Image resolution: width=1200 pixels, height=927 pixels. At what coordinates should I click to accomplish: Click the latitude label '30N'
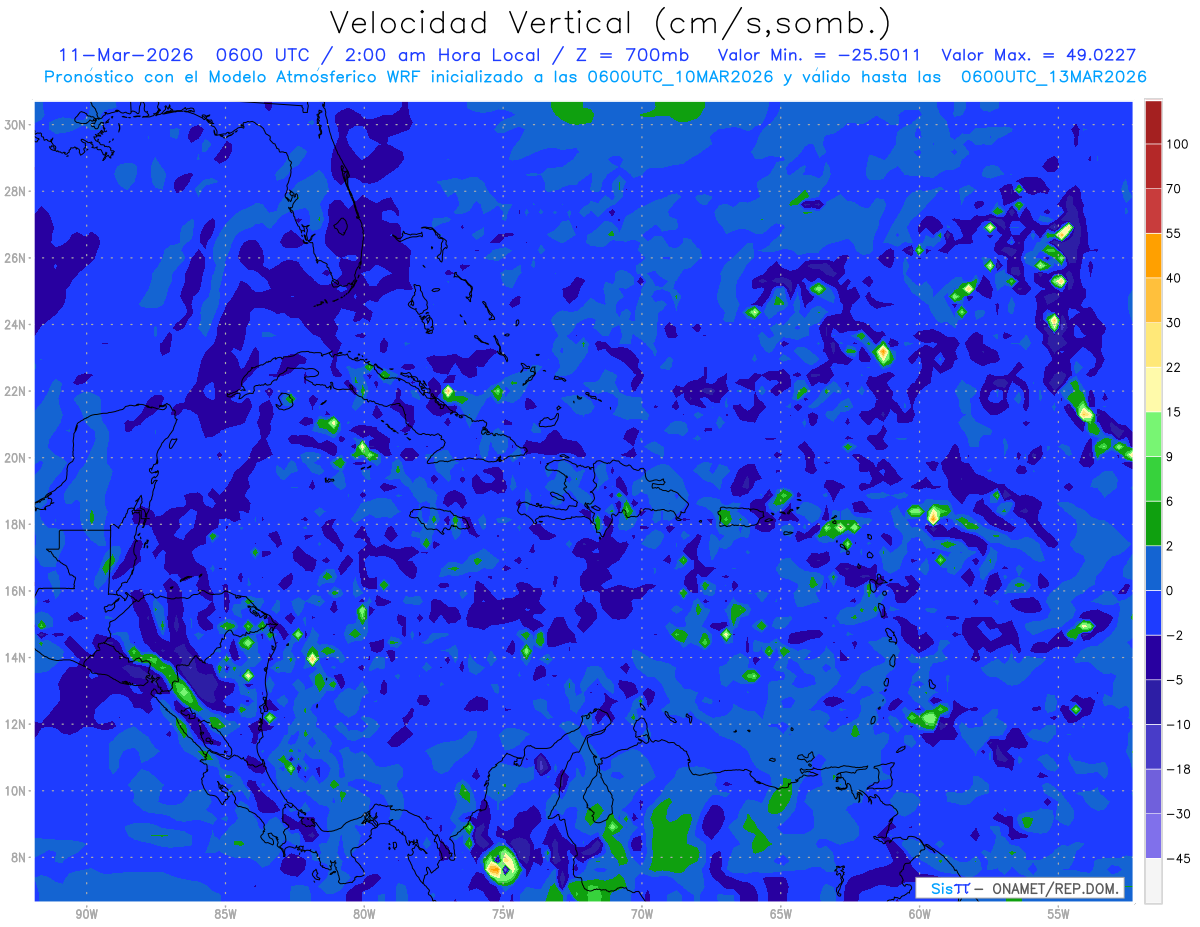tap(15, 125)
